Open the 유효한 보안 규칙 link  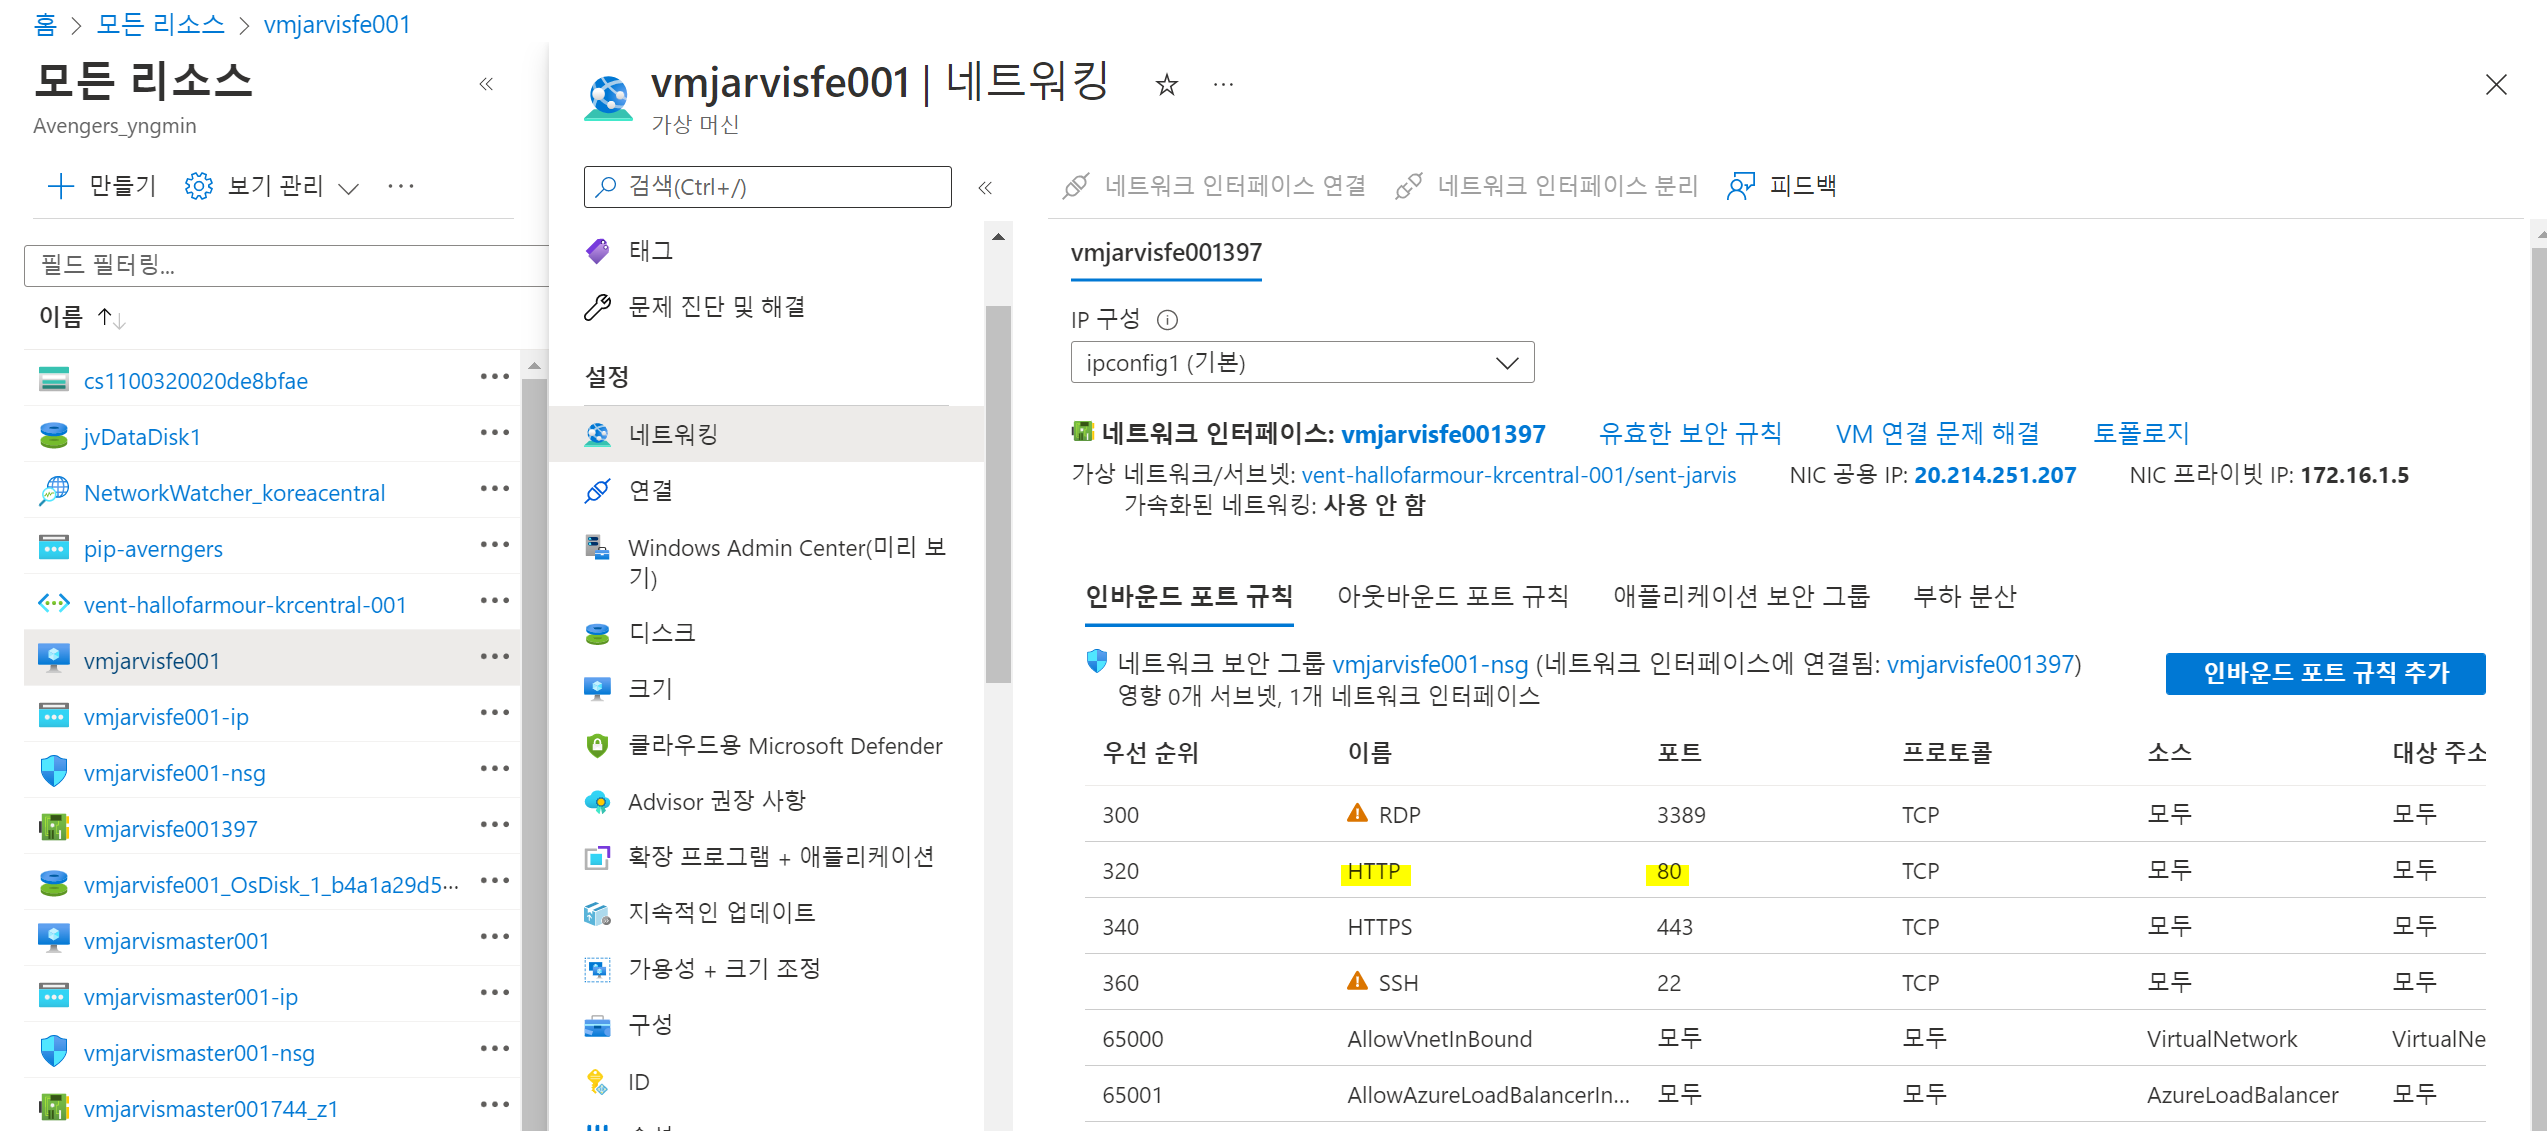click(1689, 434)
